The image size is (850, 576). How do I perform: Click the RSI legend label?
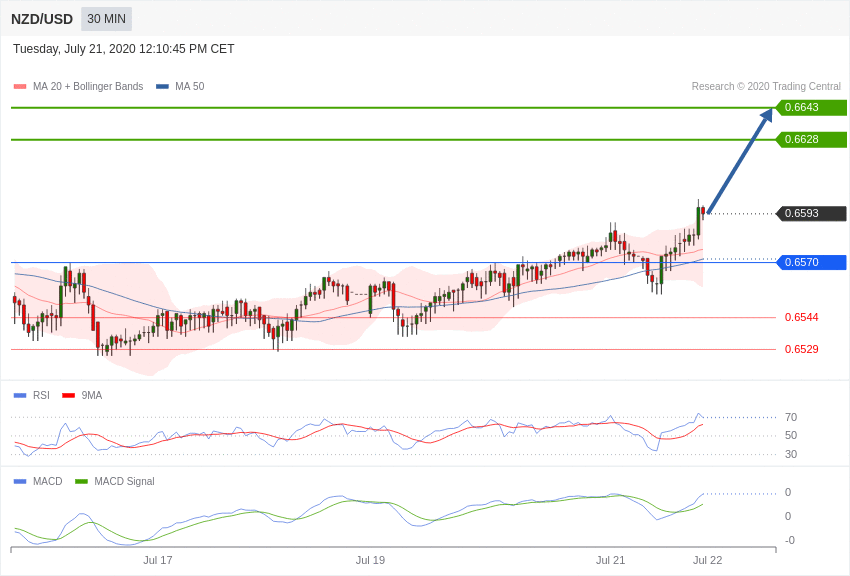(41, 396)
